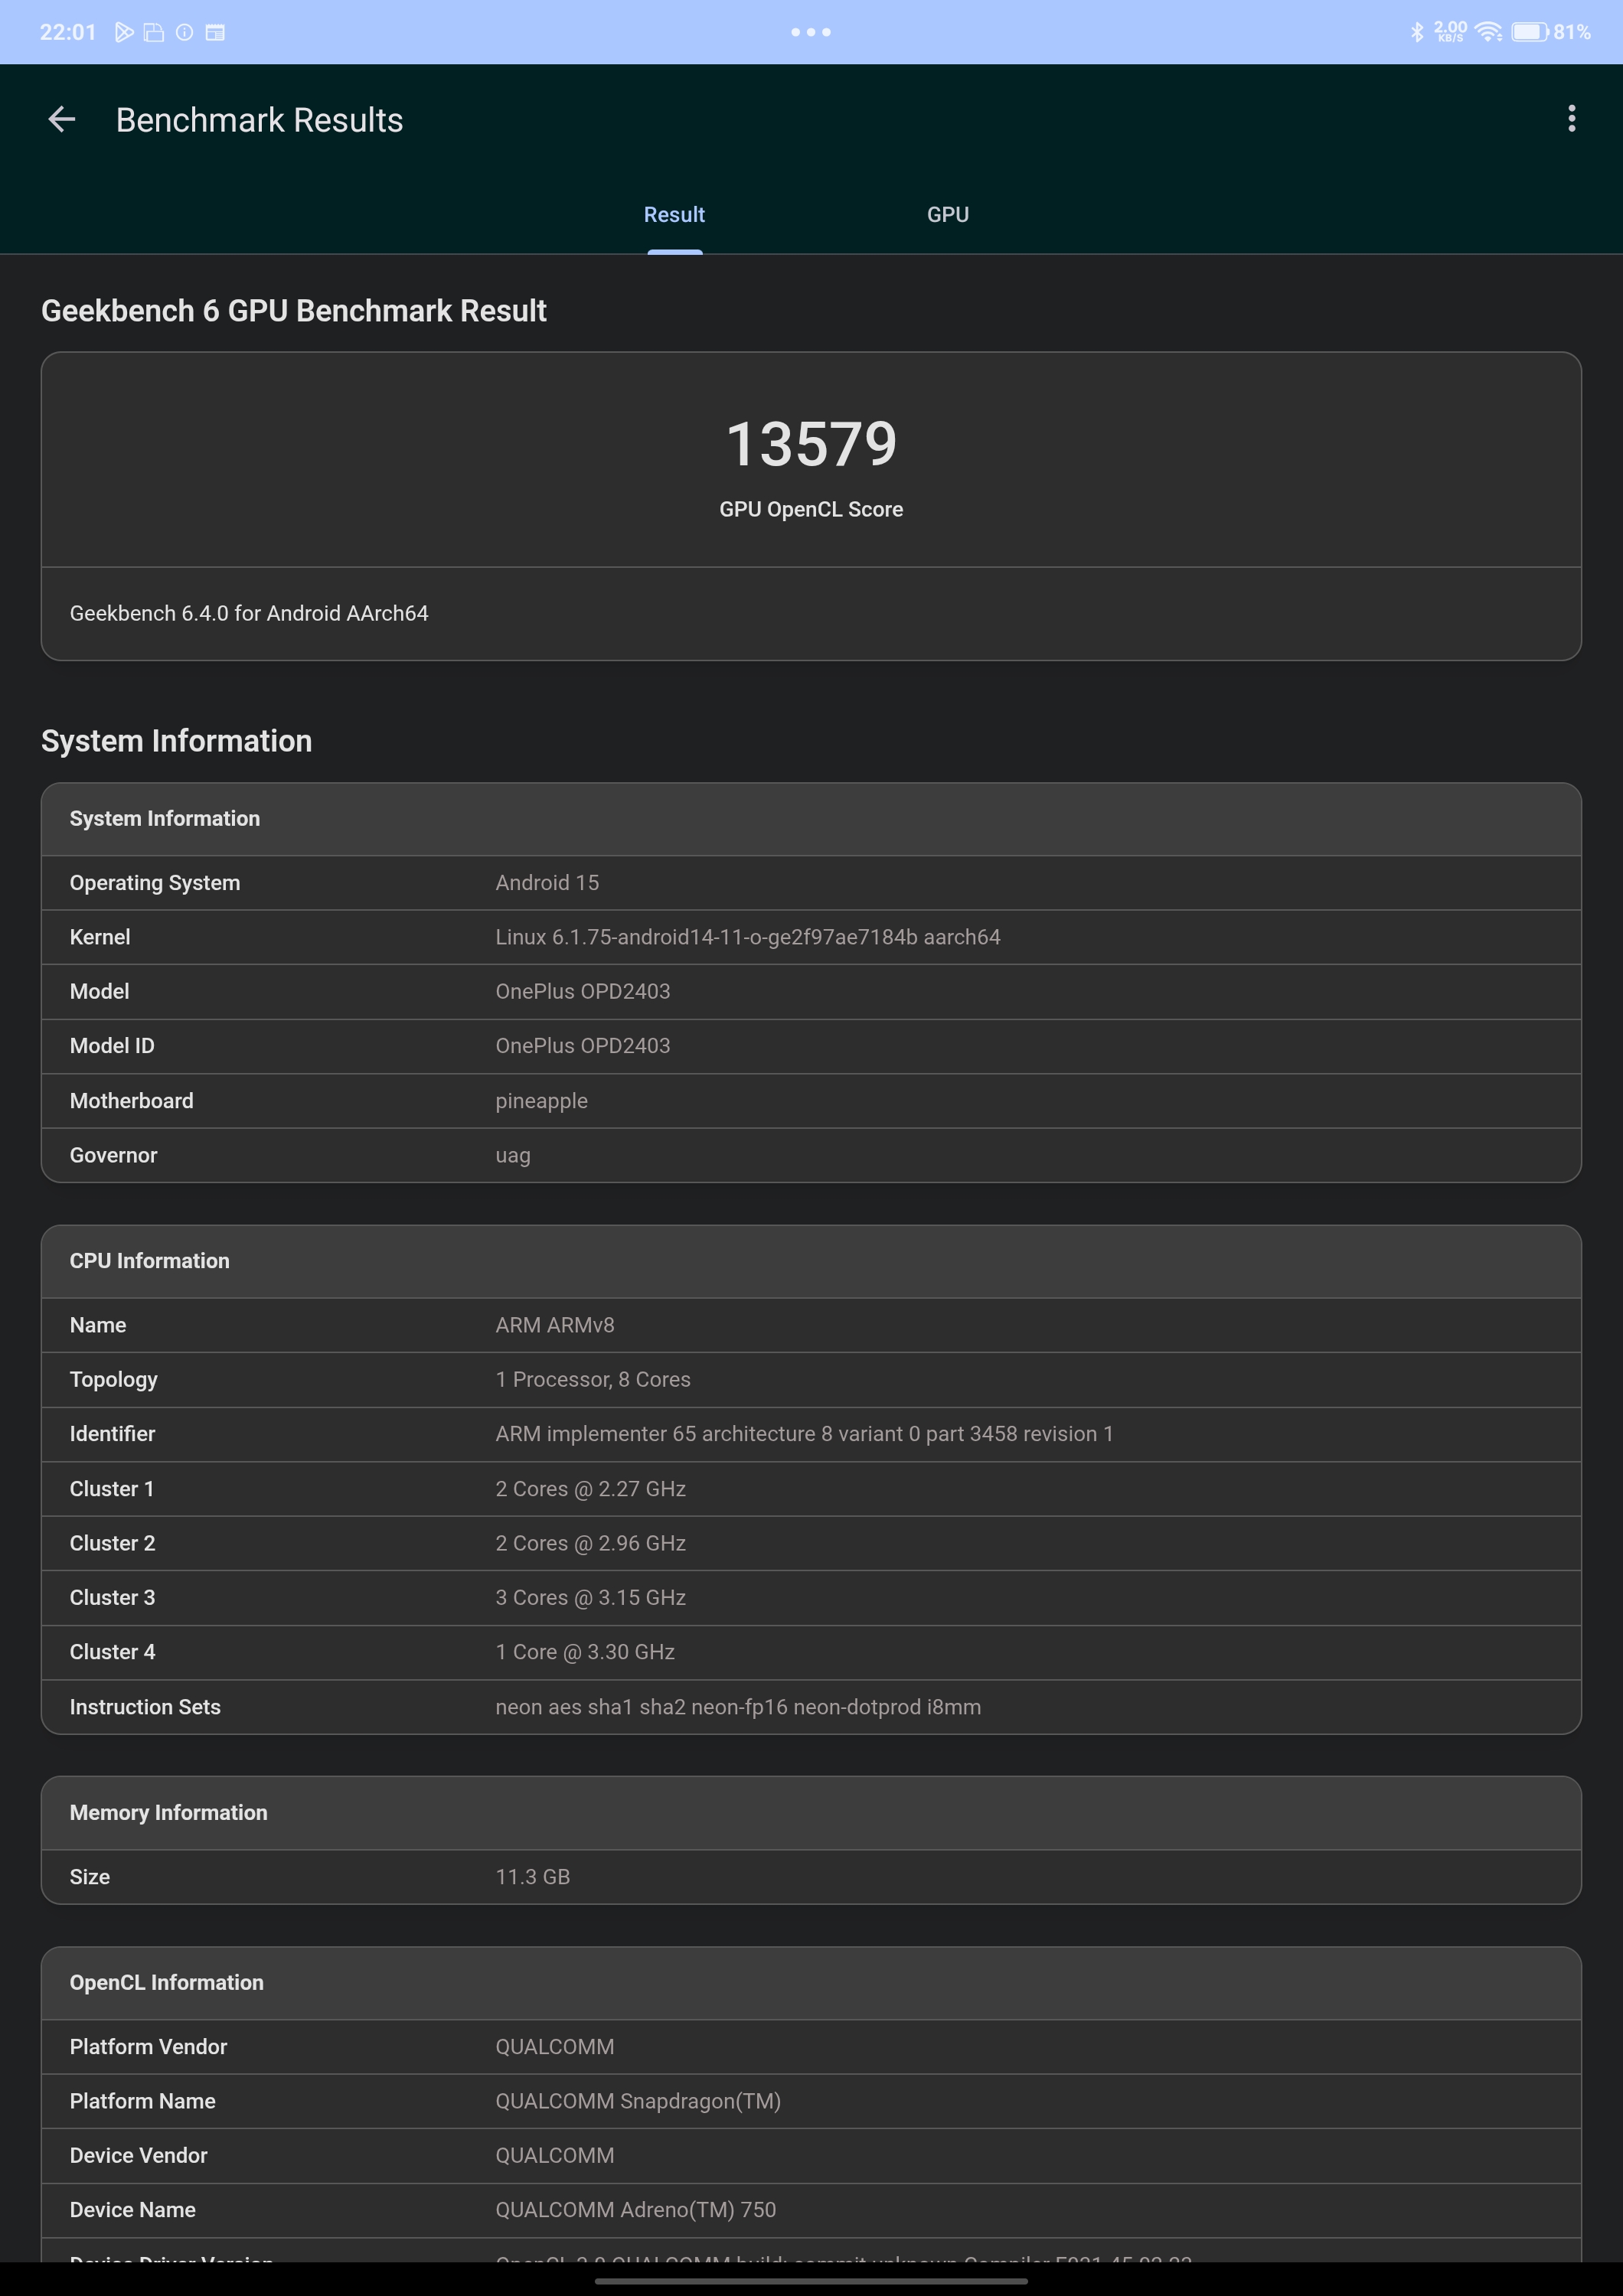Tap the Motherboard value pineapple
This screenshot has width=1623, height=2296.
click(x=542, y=1101)
